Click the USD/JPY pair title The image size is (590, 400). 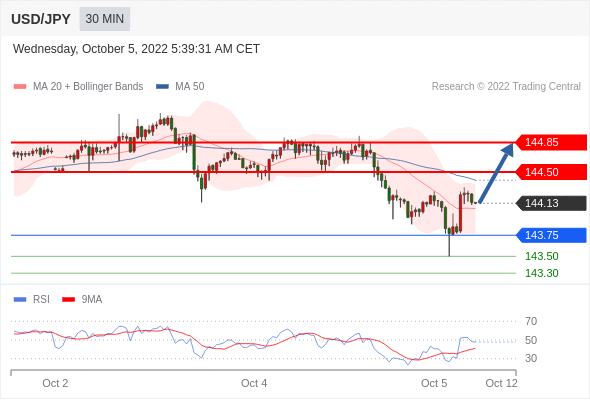click(41, 19)
